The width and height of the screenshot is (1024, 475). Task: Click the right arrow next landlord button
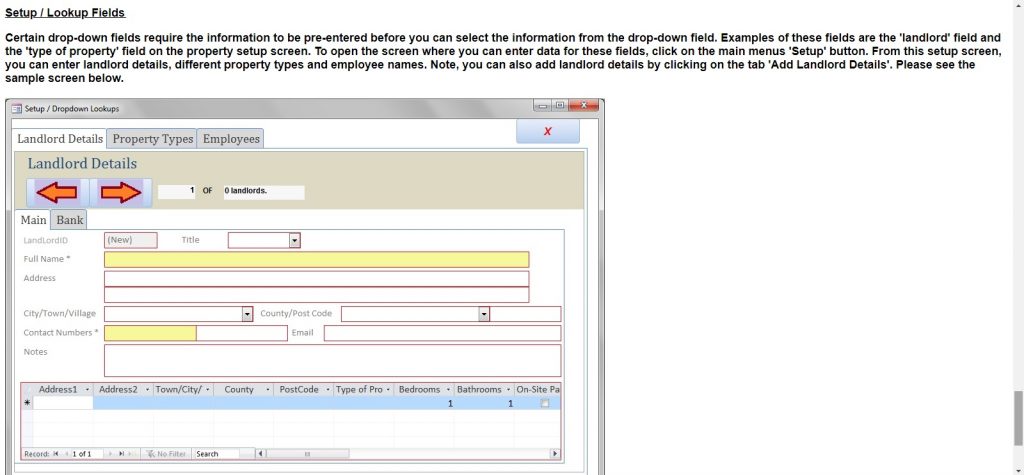pyautogui.click(x=121, y=192)
